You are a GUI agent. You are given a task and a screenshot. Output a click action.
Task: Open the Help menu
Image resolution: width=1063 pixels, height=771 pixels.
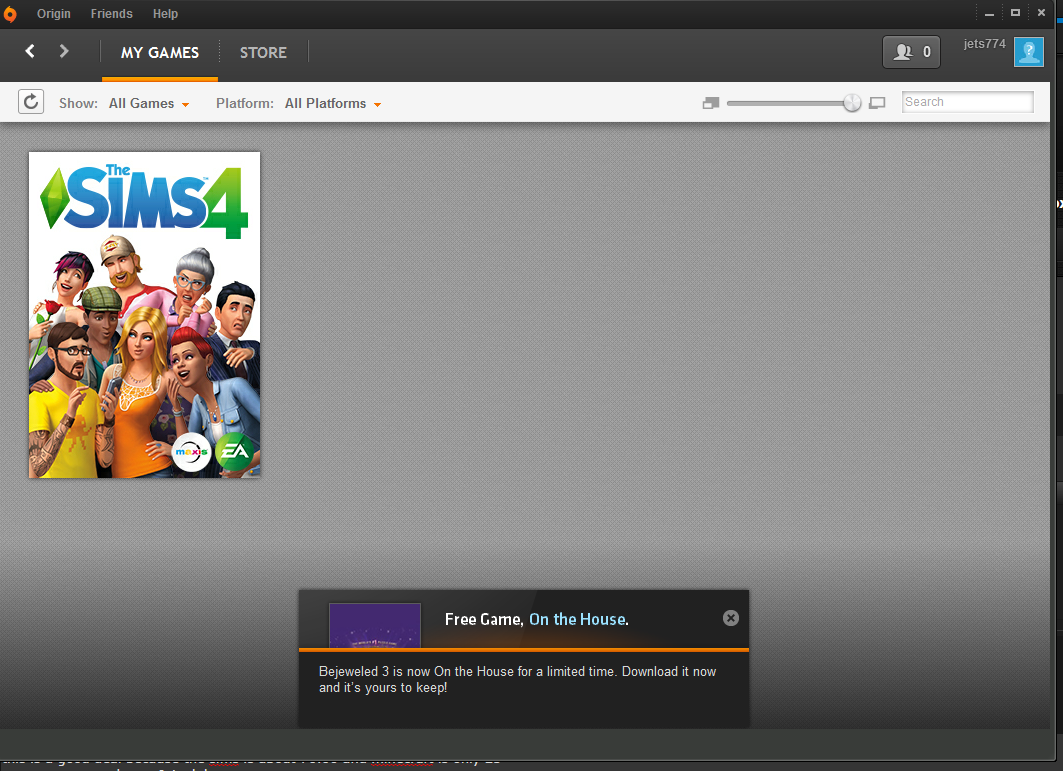pos(165,14)
